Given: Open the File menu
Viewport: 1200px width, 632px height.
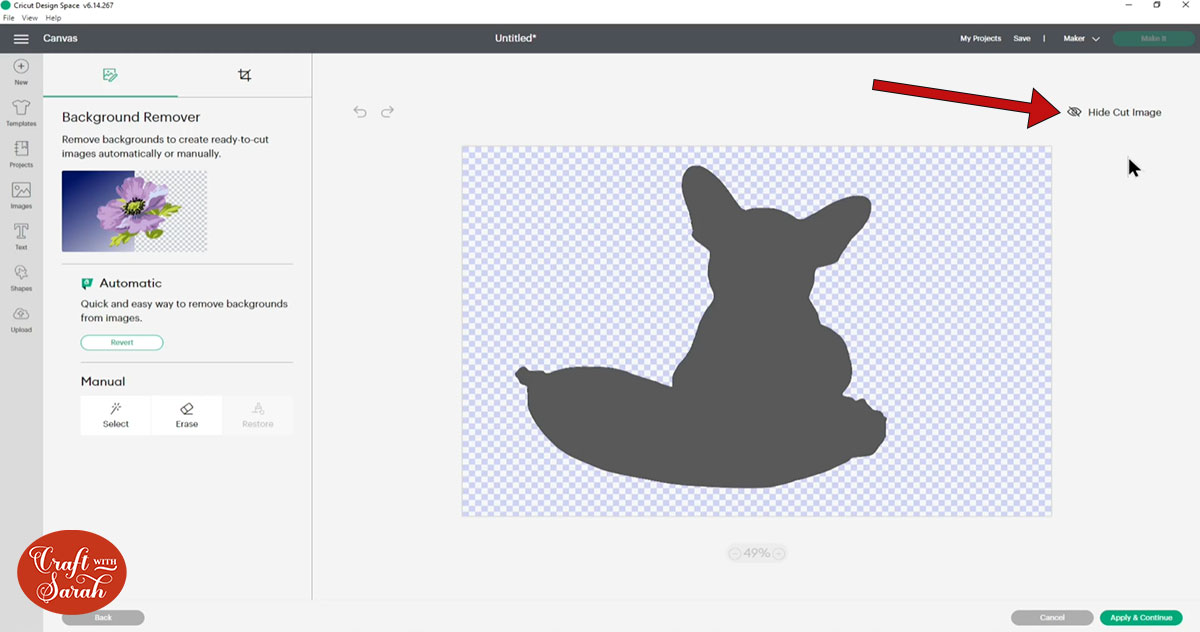Looking at the screenshot, I should pyautogui.click(x=9, y=18).
